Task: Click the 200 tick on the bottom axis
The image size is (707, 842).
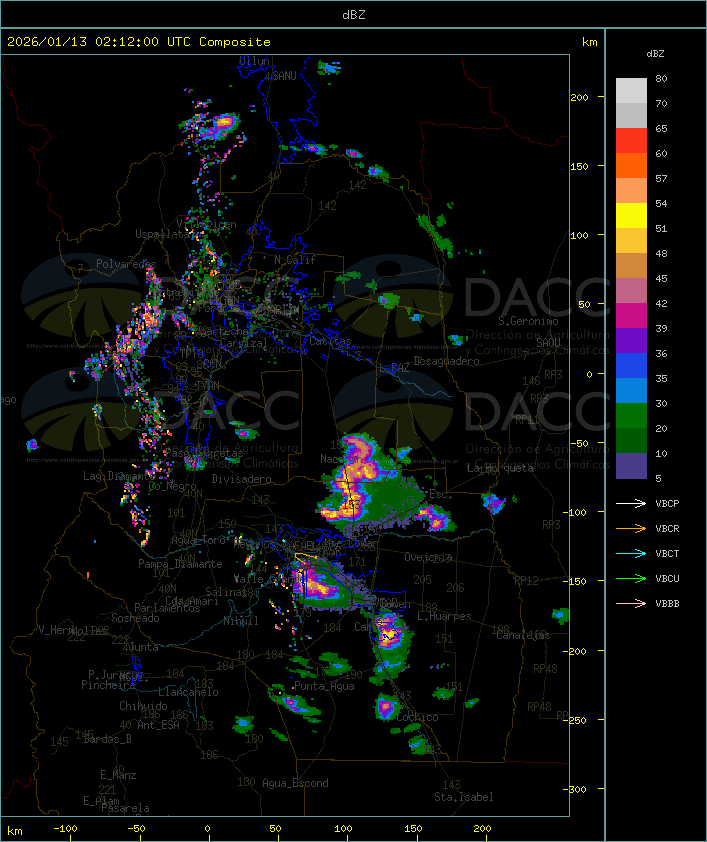Action: click(x=482, y=829)
